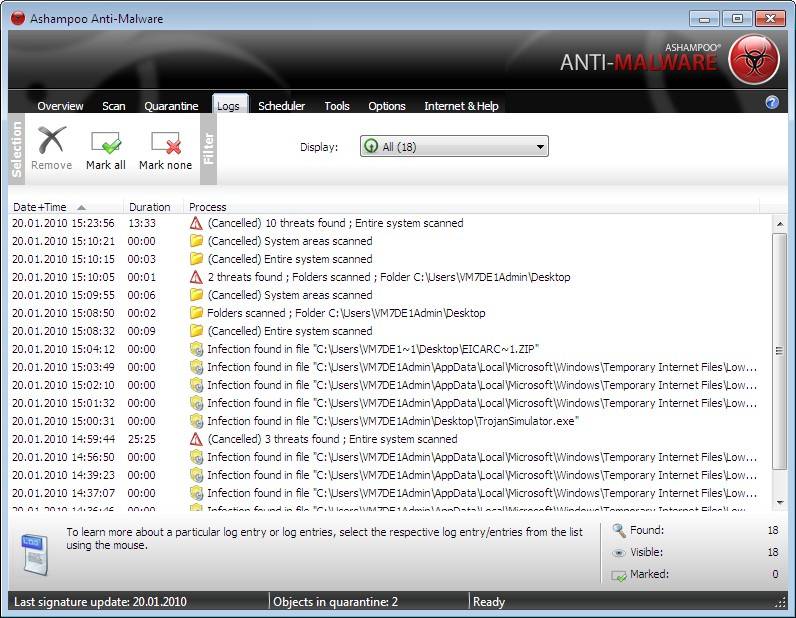Click the eye icon next to Visible
This screenshot has height=618, width=796.
[x=619, y=553]
